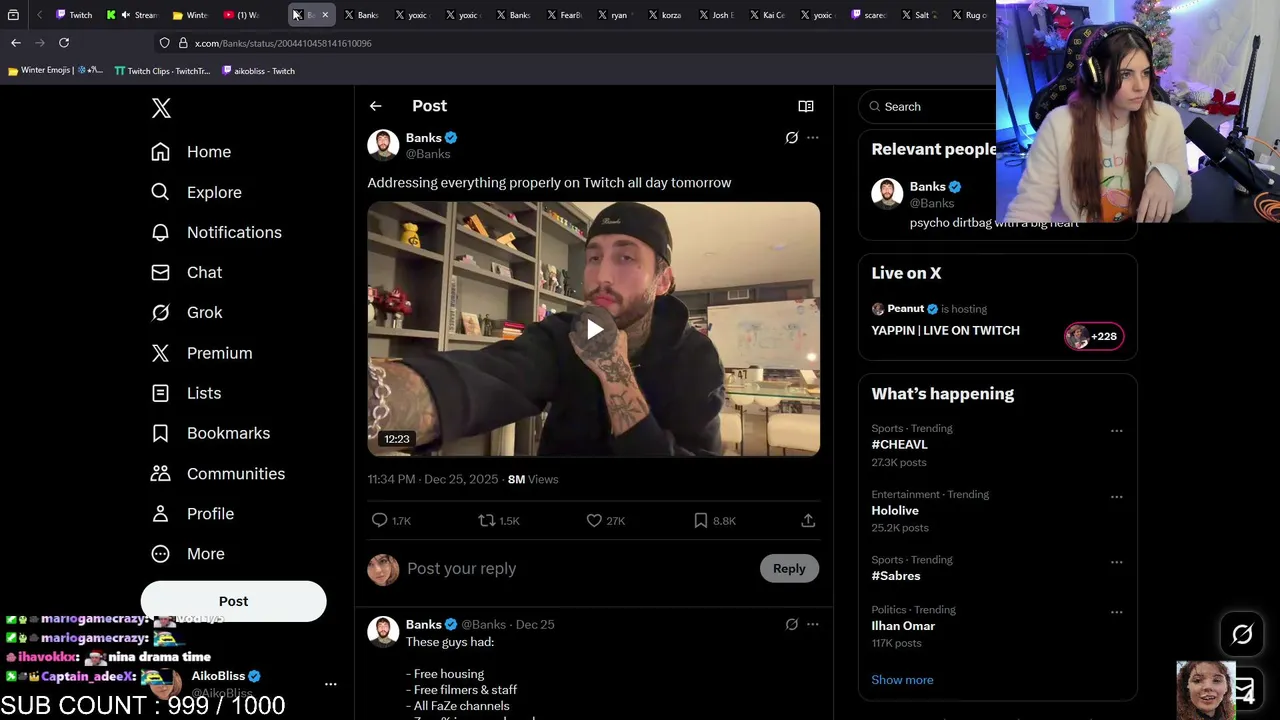Click the white Post button
Screen dimensions: 1280x720
point(233,601)
